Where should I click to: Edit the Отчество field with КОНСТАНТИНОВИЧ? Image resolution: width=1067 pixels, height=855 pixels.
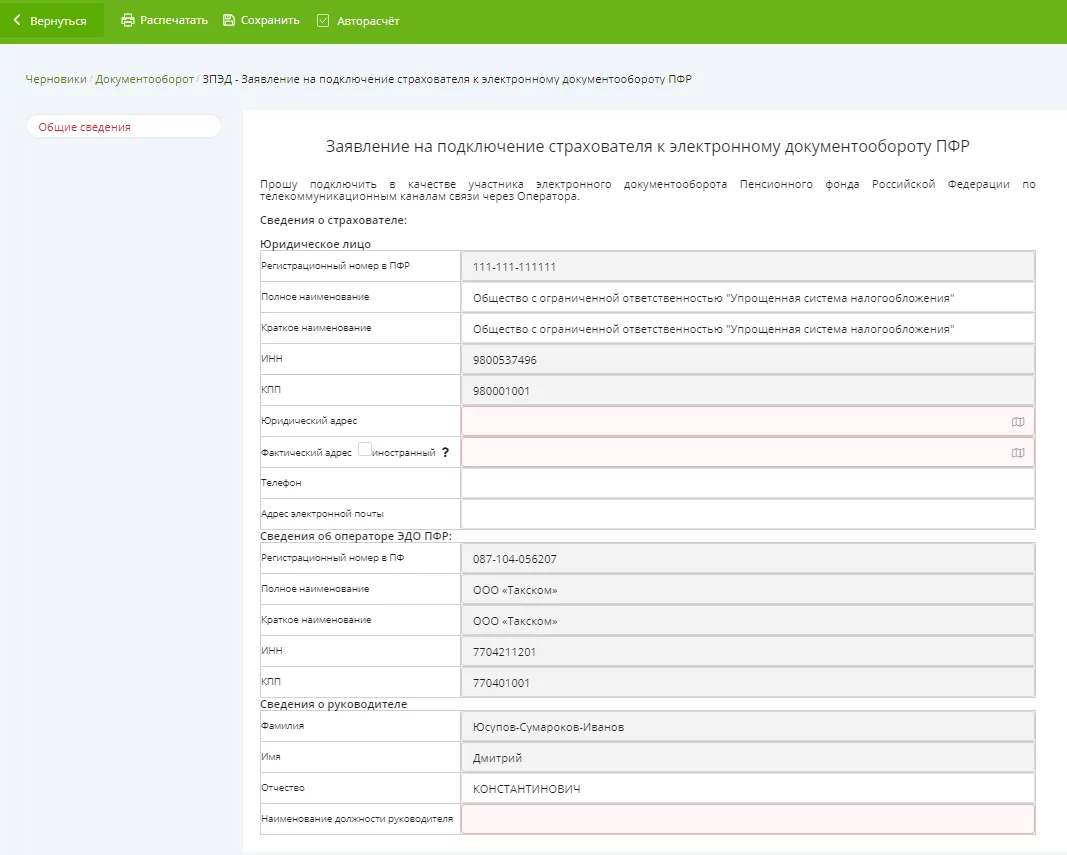pos(747,788)
